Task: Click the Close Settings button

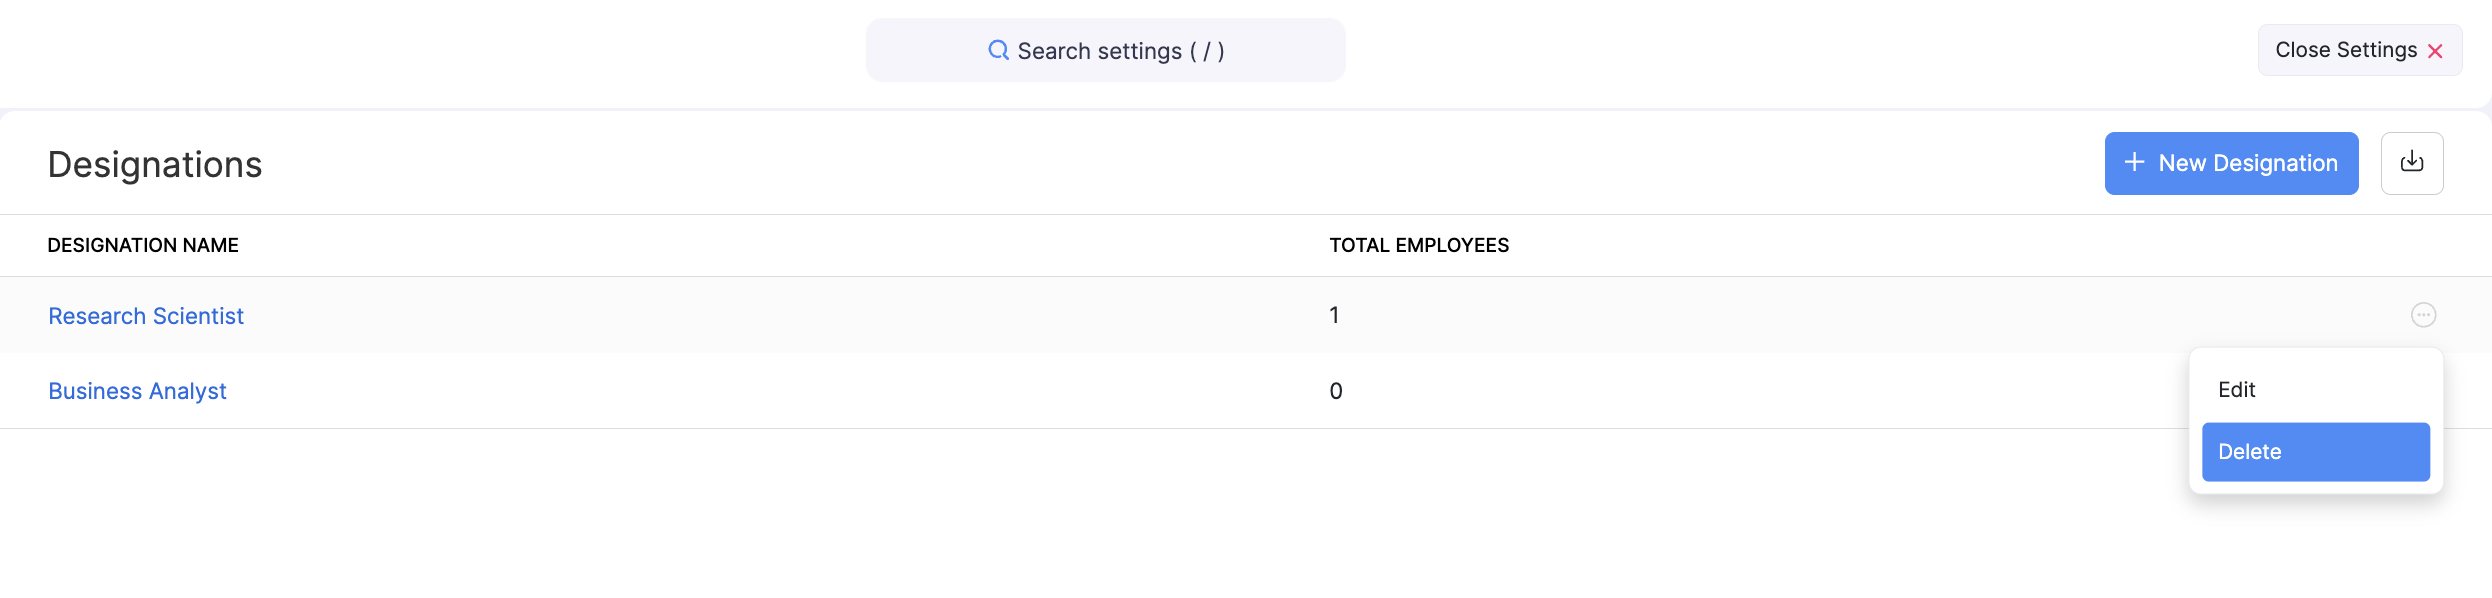Action: pos(2345,50)
